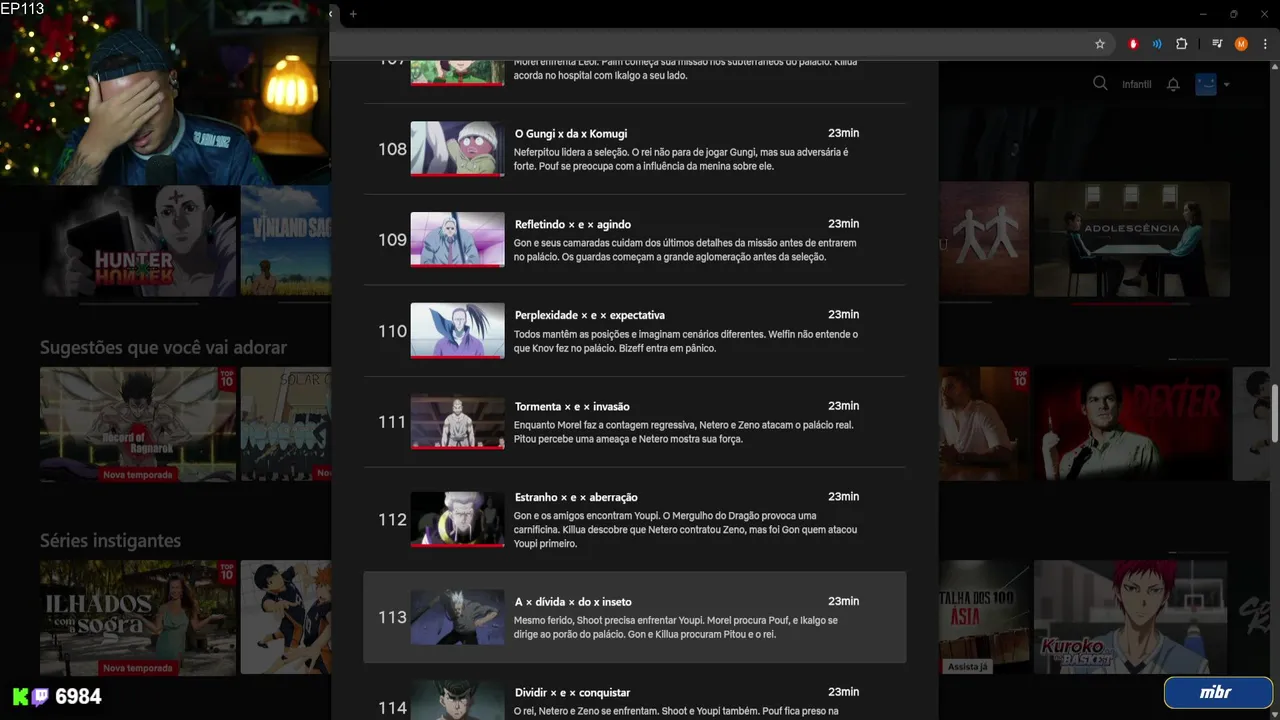The height and width of the screenshot is (720, 1280).
Task: Click the blue sound-wave extension icon
Action: tap(1157, 44)
